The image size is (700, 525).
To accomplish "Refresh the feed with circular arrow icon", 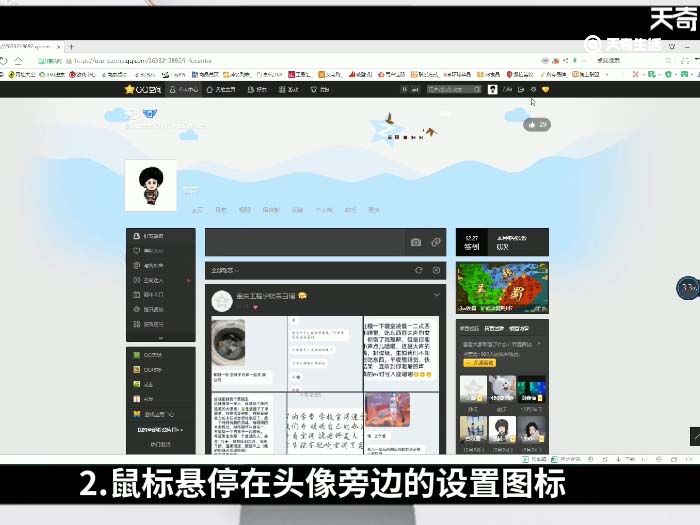I will coord(419,270).
